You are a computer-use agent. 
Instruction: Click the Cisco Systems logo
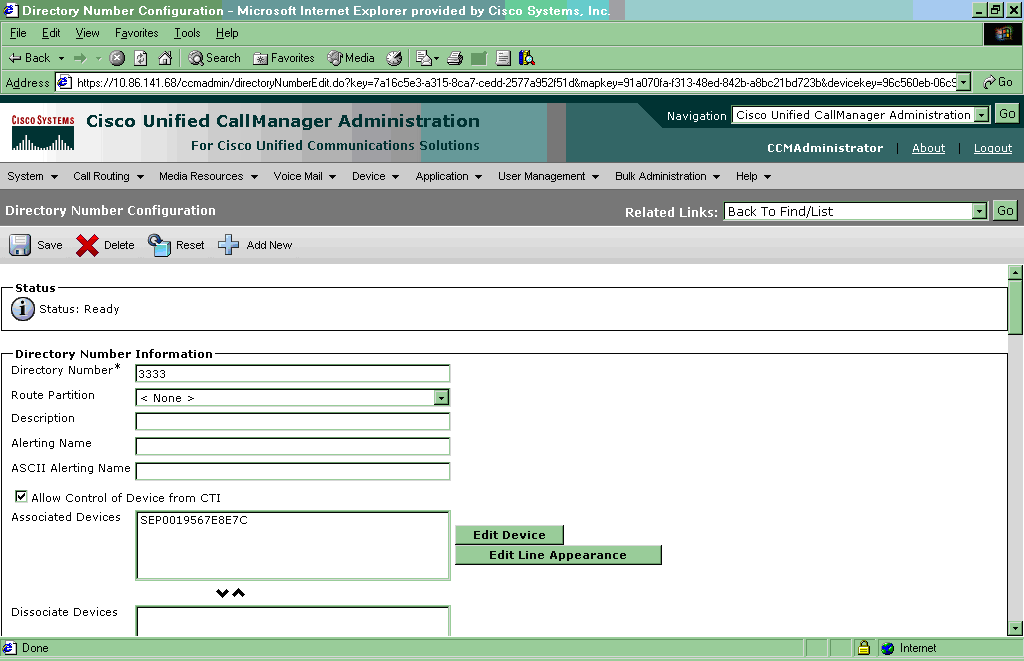click(x=42, y=132)
